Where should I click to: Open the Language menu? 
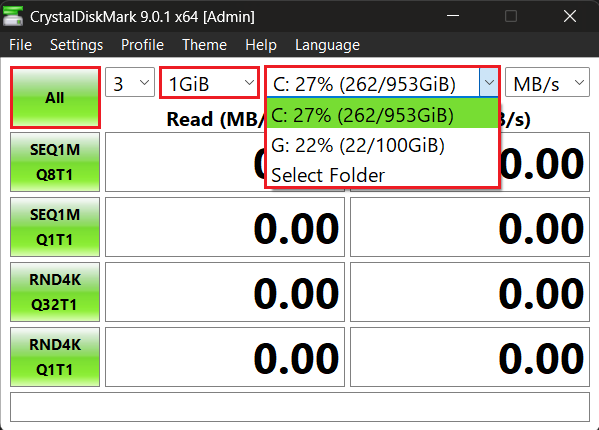[x=327, y=45]
